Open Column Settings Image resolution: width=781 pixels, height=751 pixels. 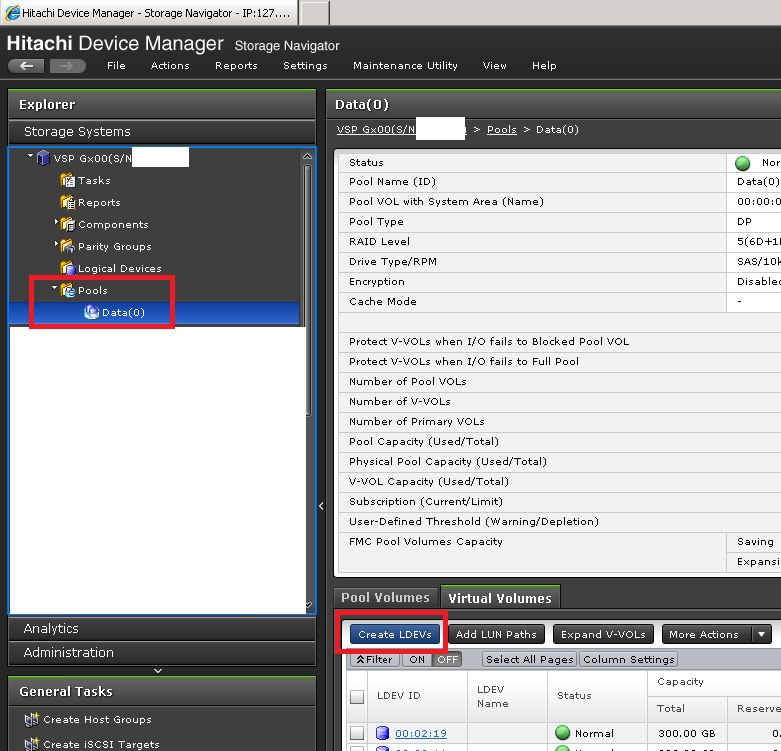(629, 659)
